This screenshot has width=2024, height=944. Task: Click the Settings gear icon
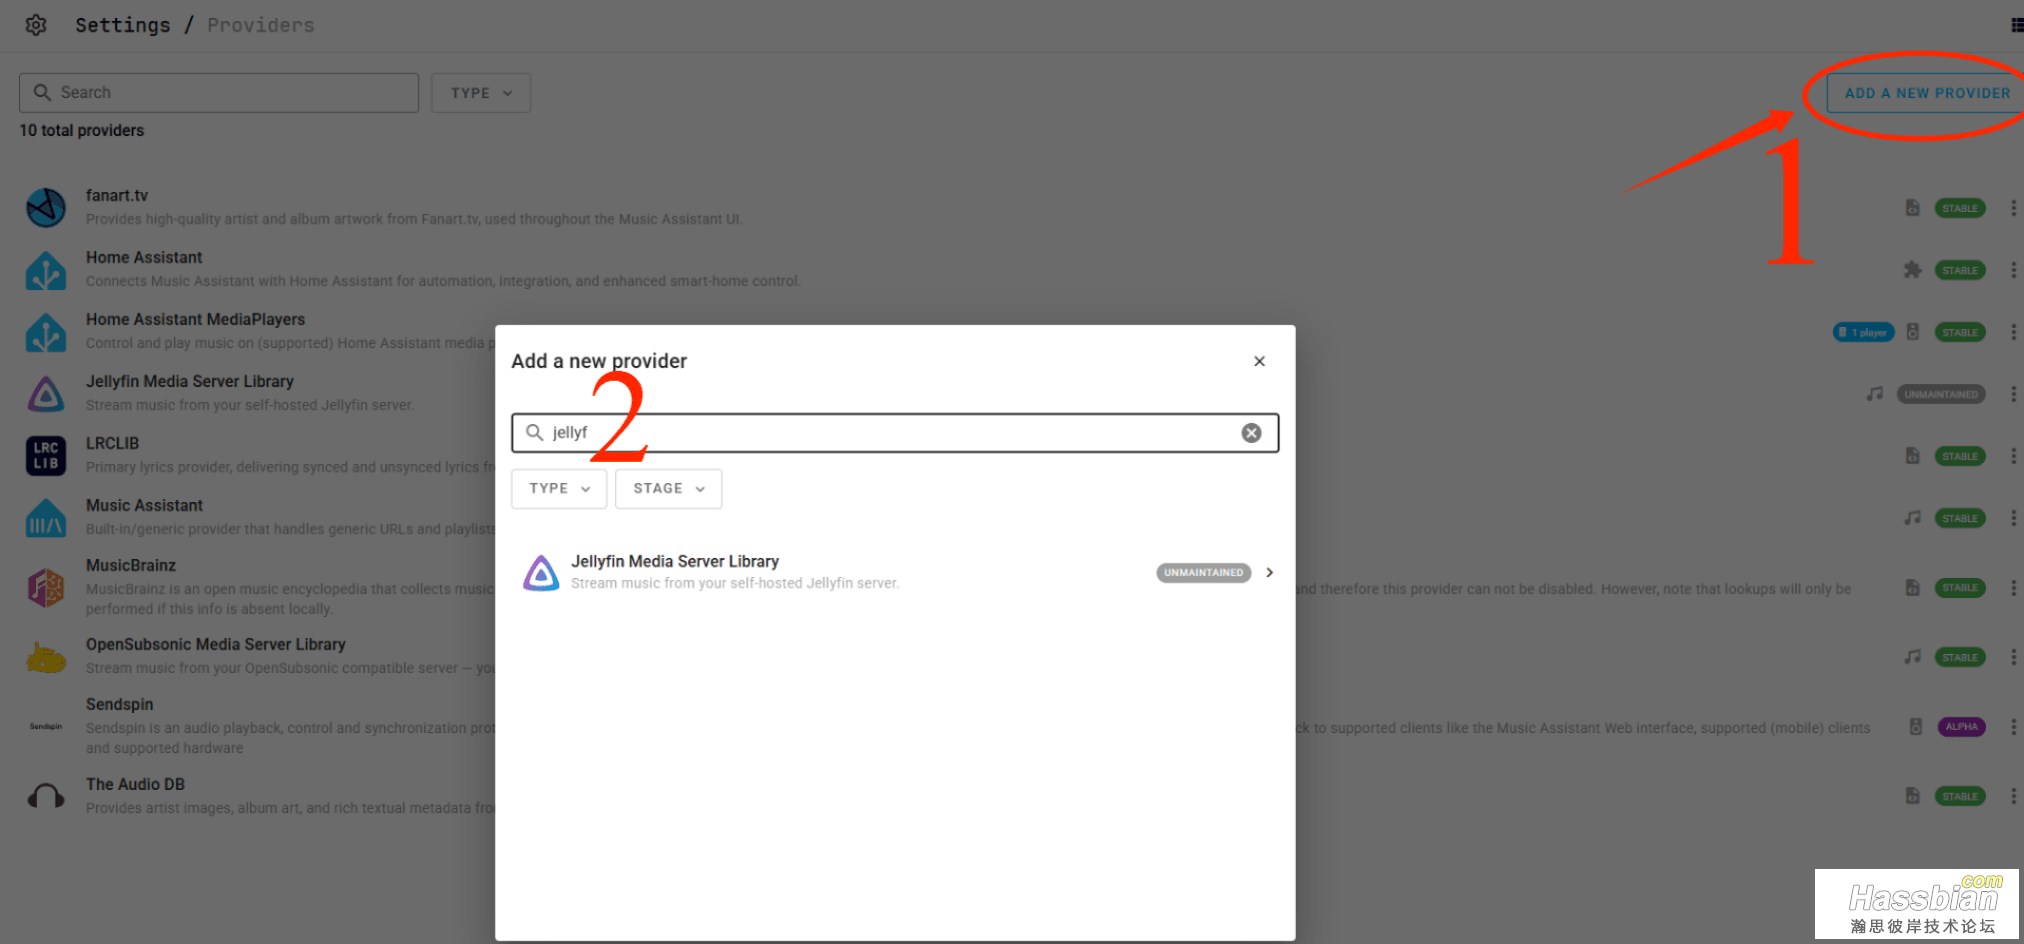point(36,25)
